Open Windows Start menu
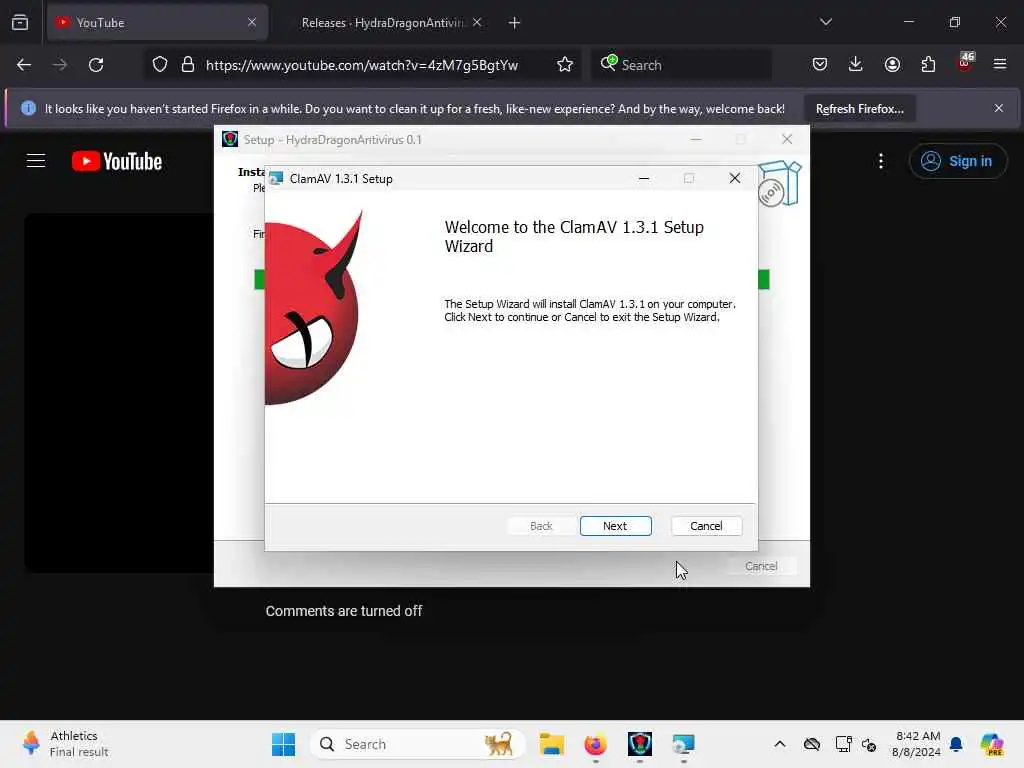 (x=283, y=744)
